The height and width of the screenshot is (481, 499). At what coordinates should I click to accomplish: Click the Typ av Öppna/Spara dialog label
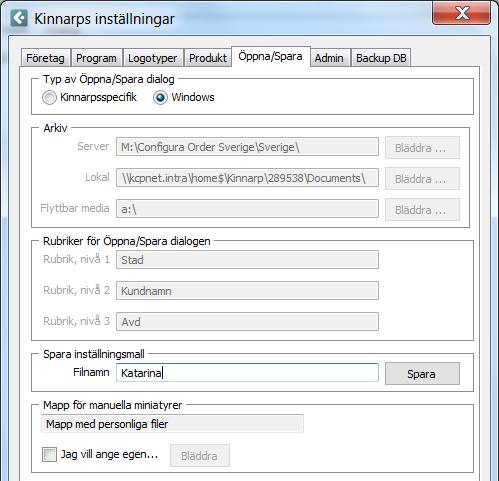point(109,79)
